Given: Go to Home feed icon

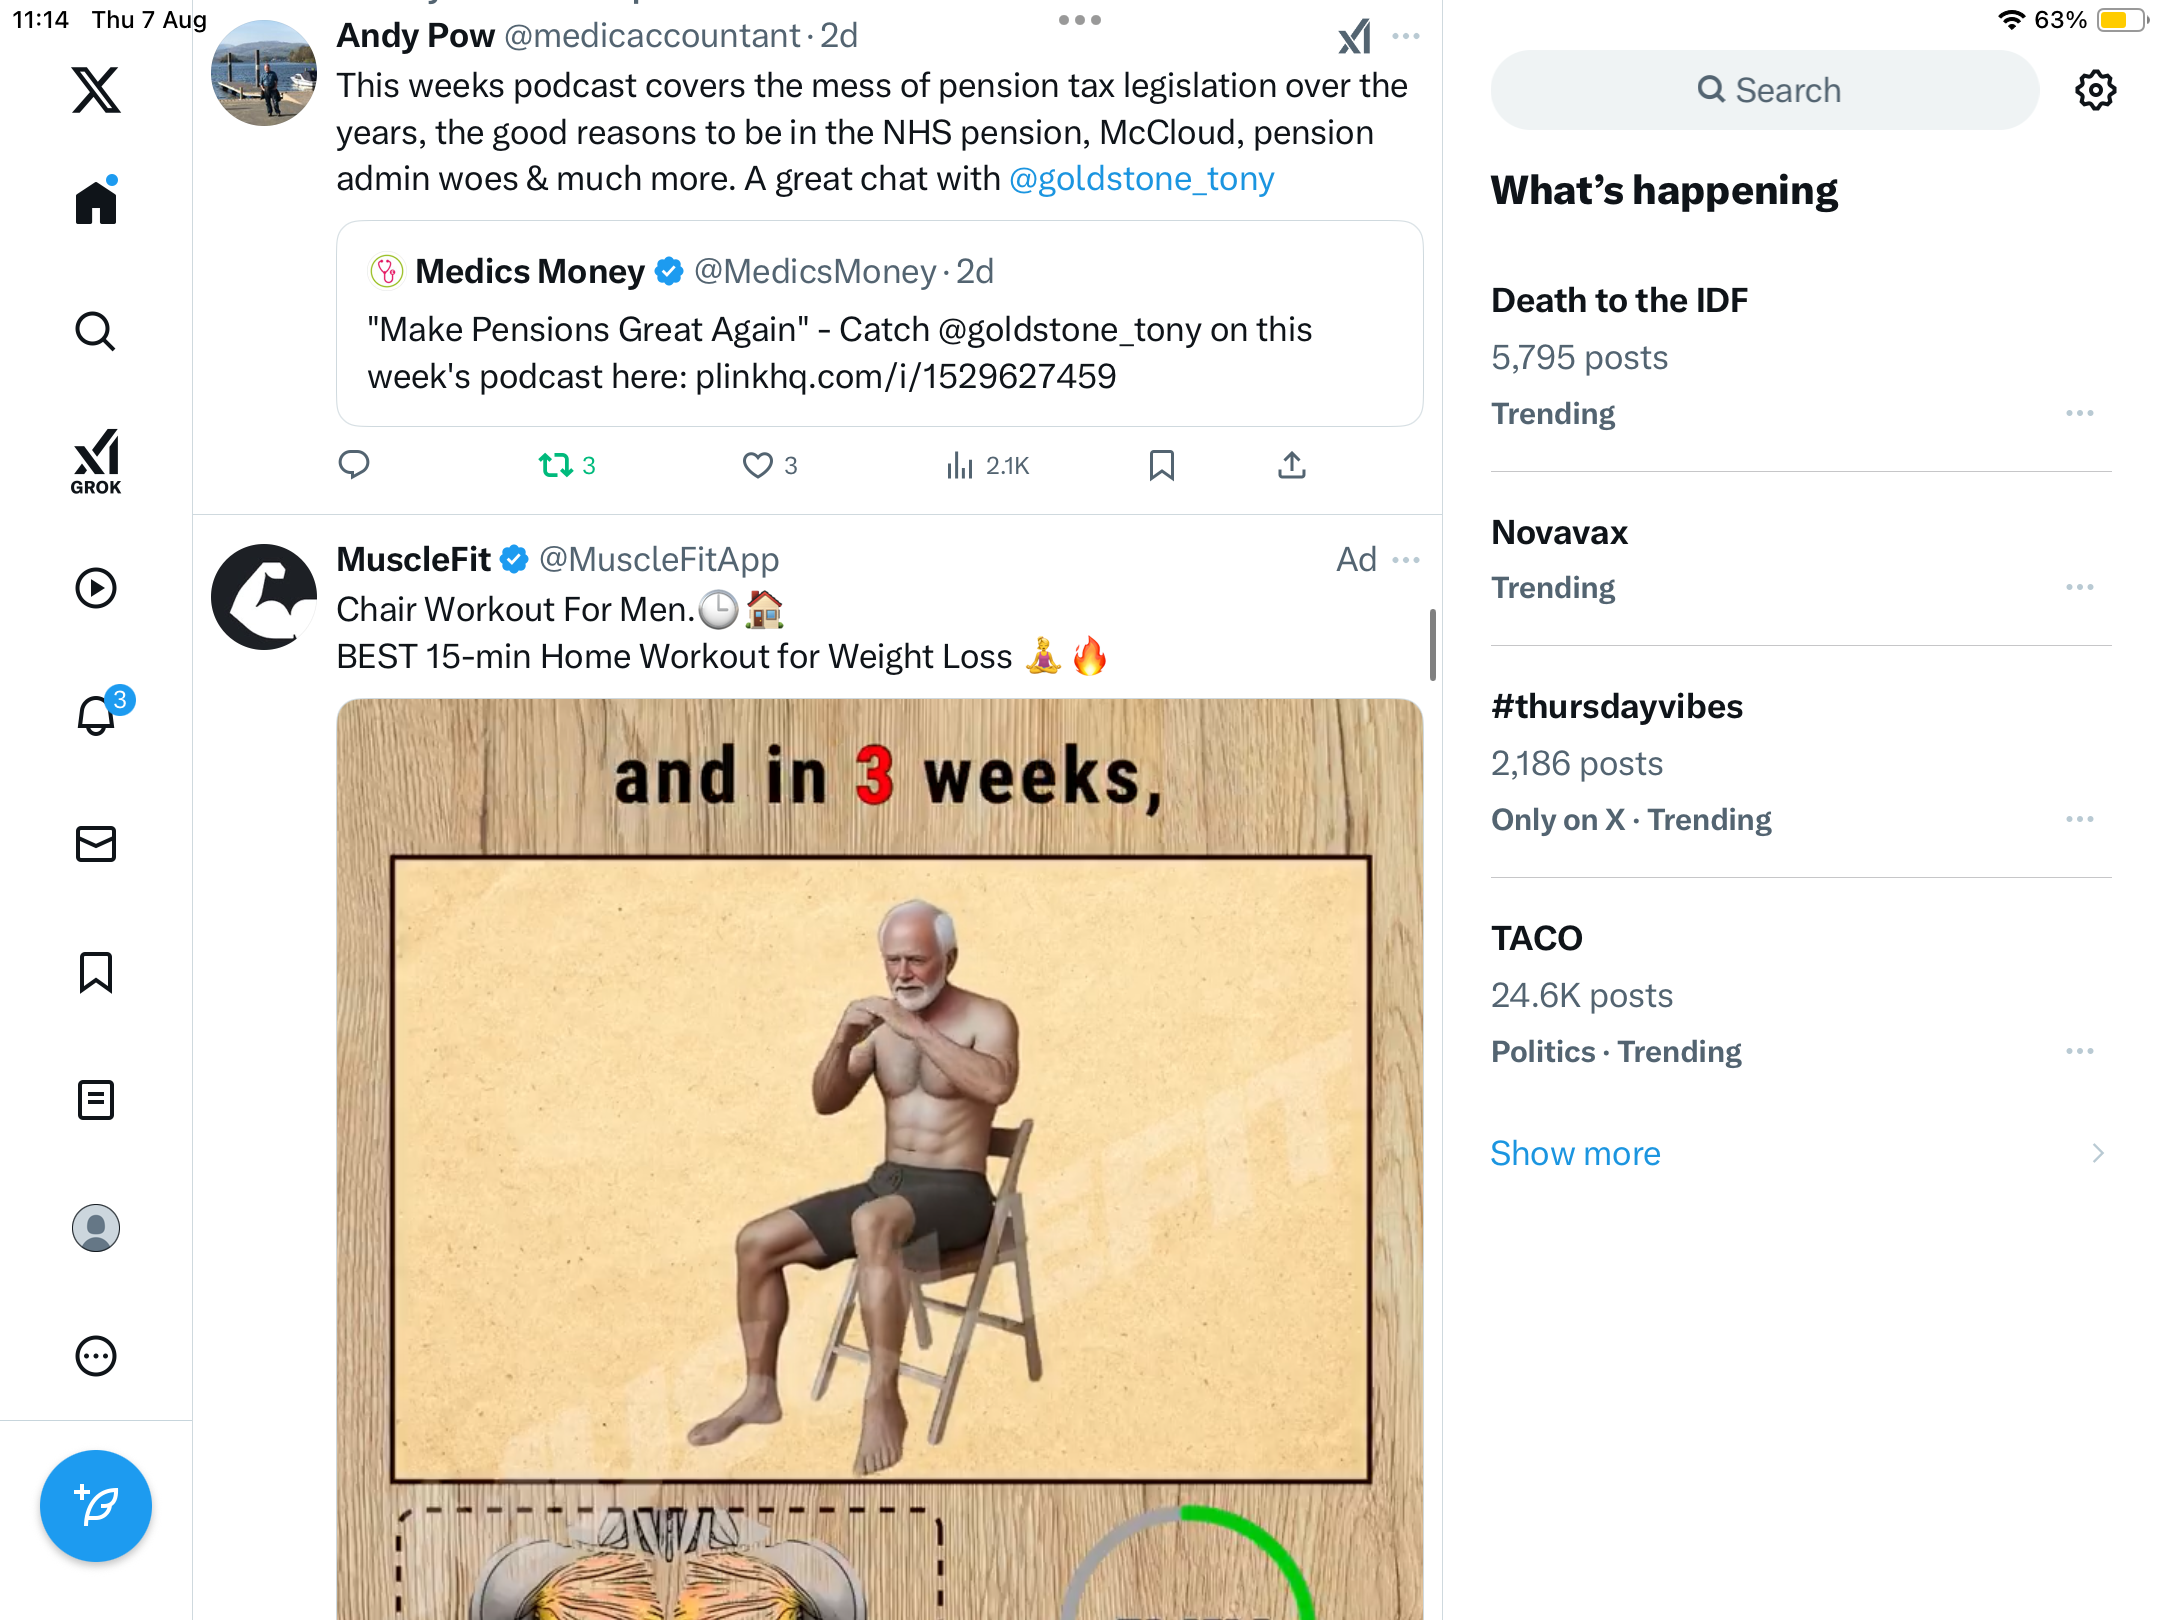Looking at the screenshot, I should click(x=96, y=203).
